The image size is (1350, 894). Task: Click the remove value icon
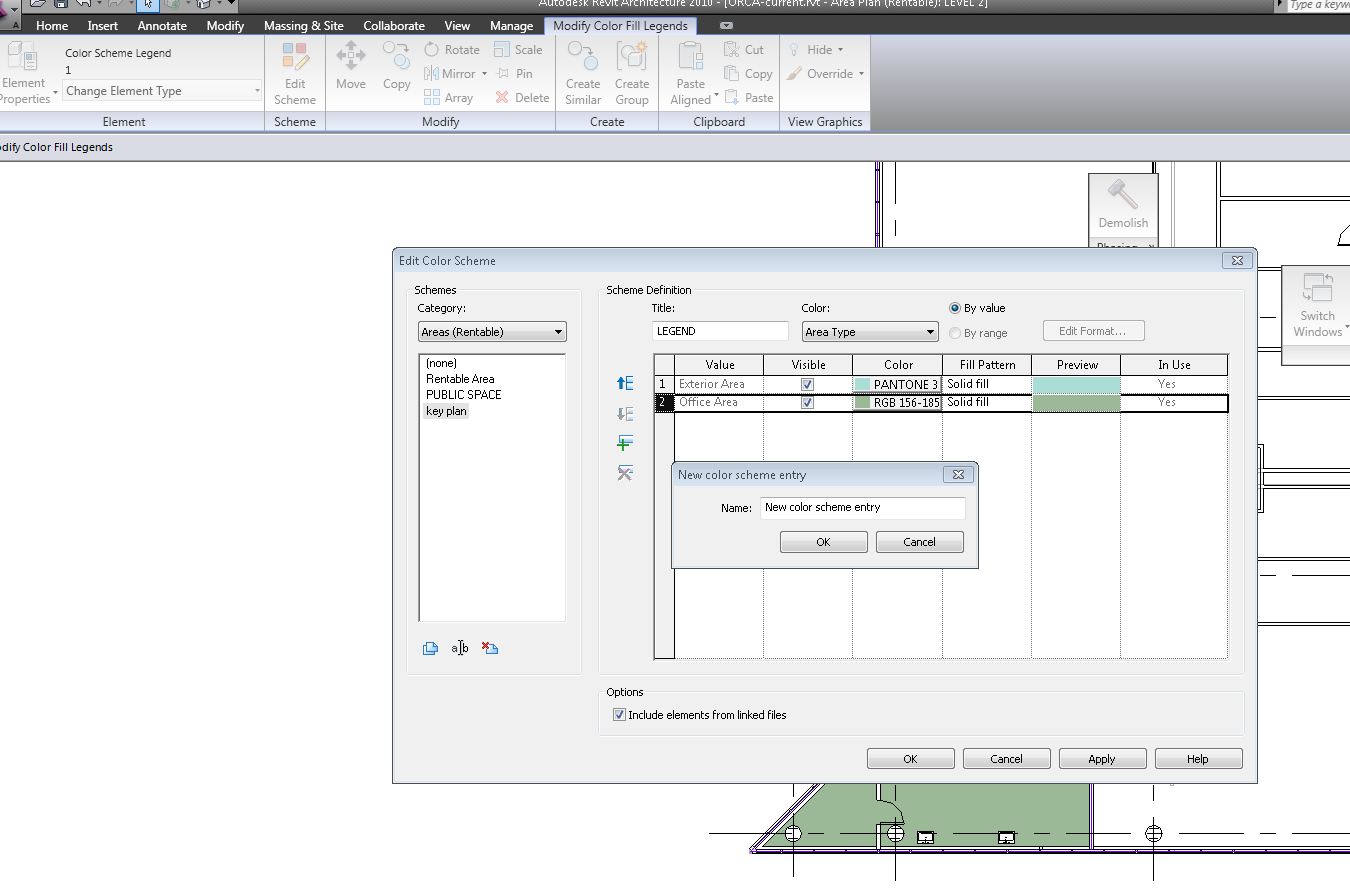(x=625, y=473)
